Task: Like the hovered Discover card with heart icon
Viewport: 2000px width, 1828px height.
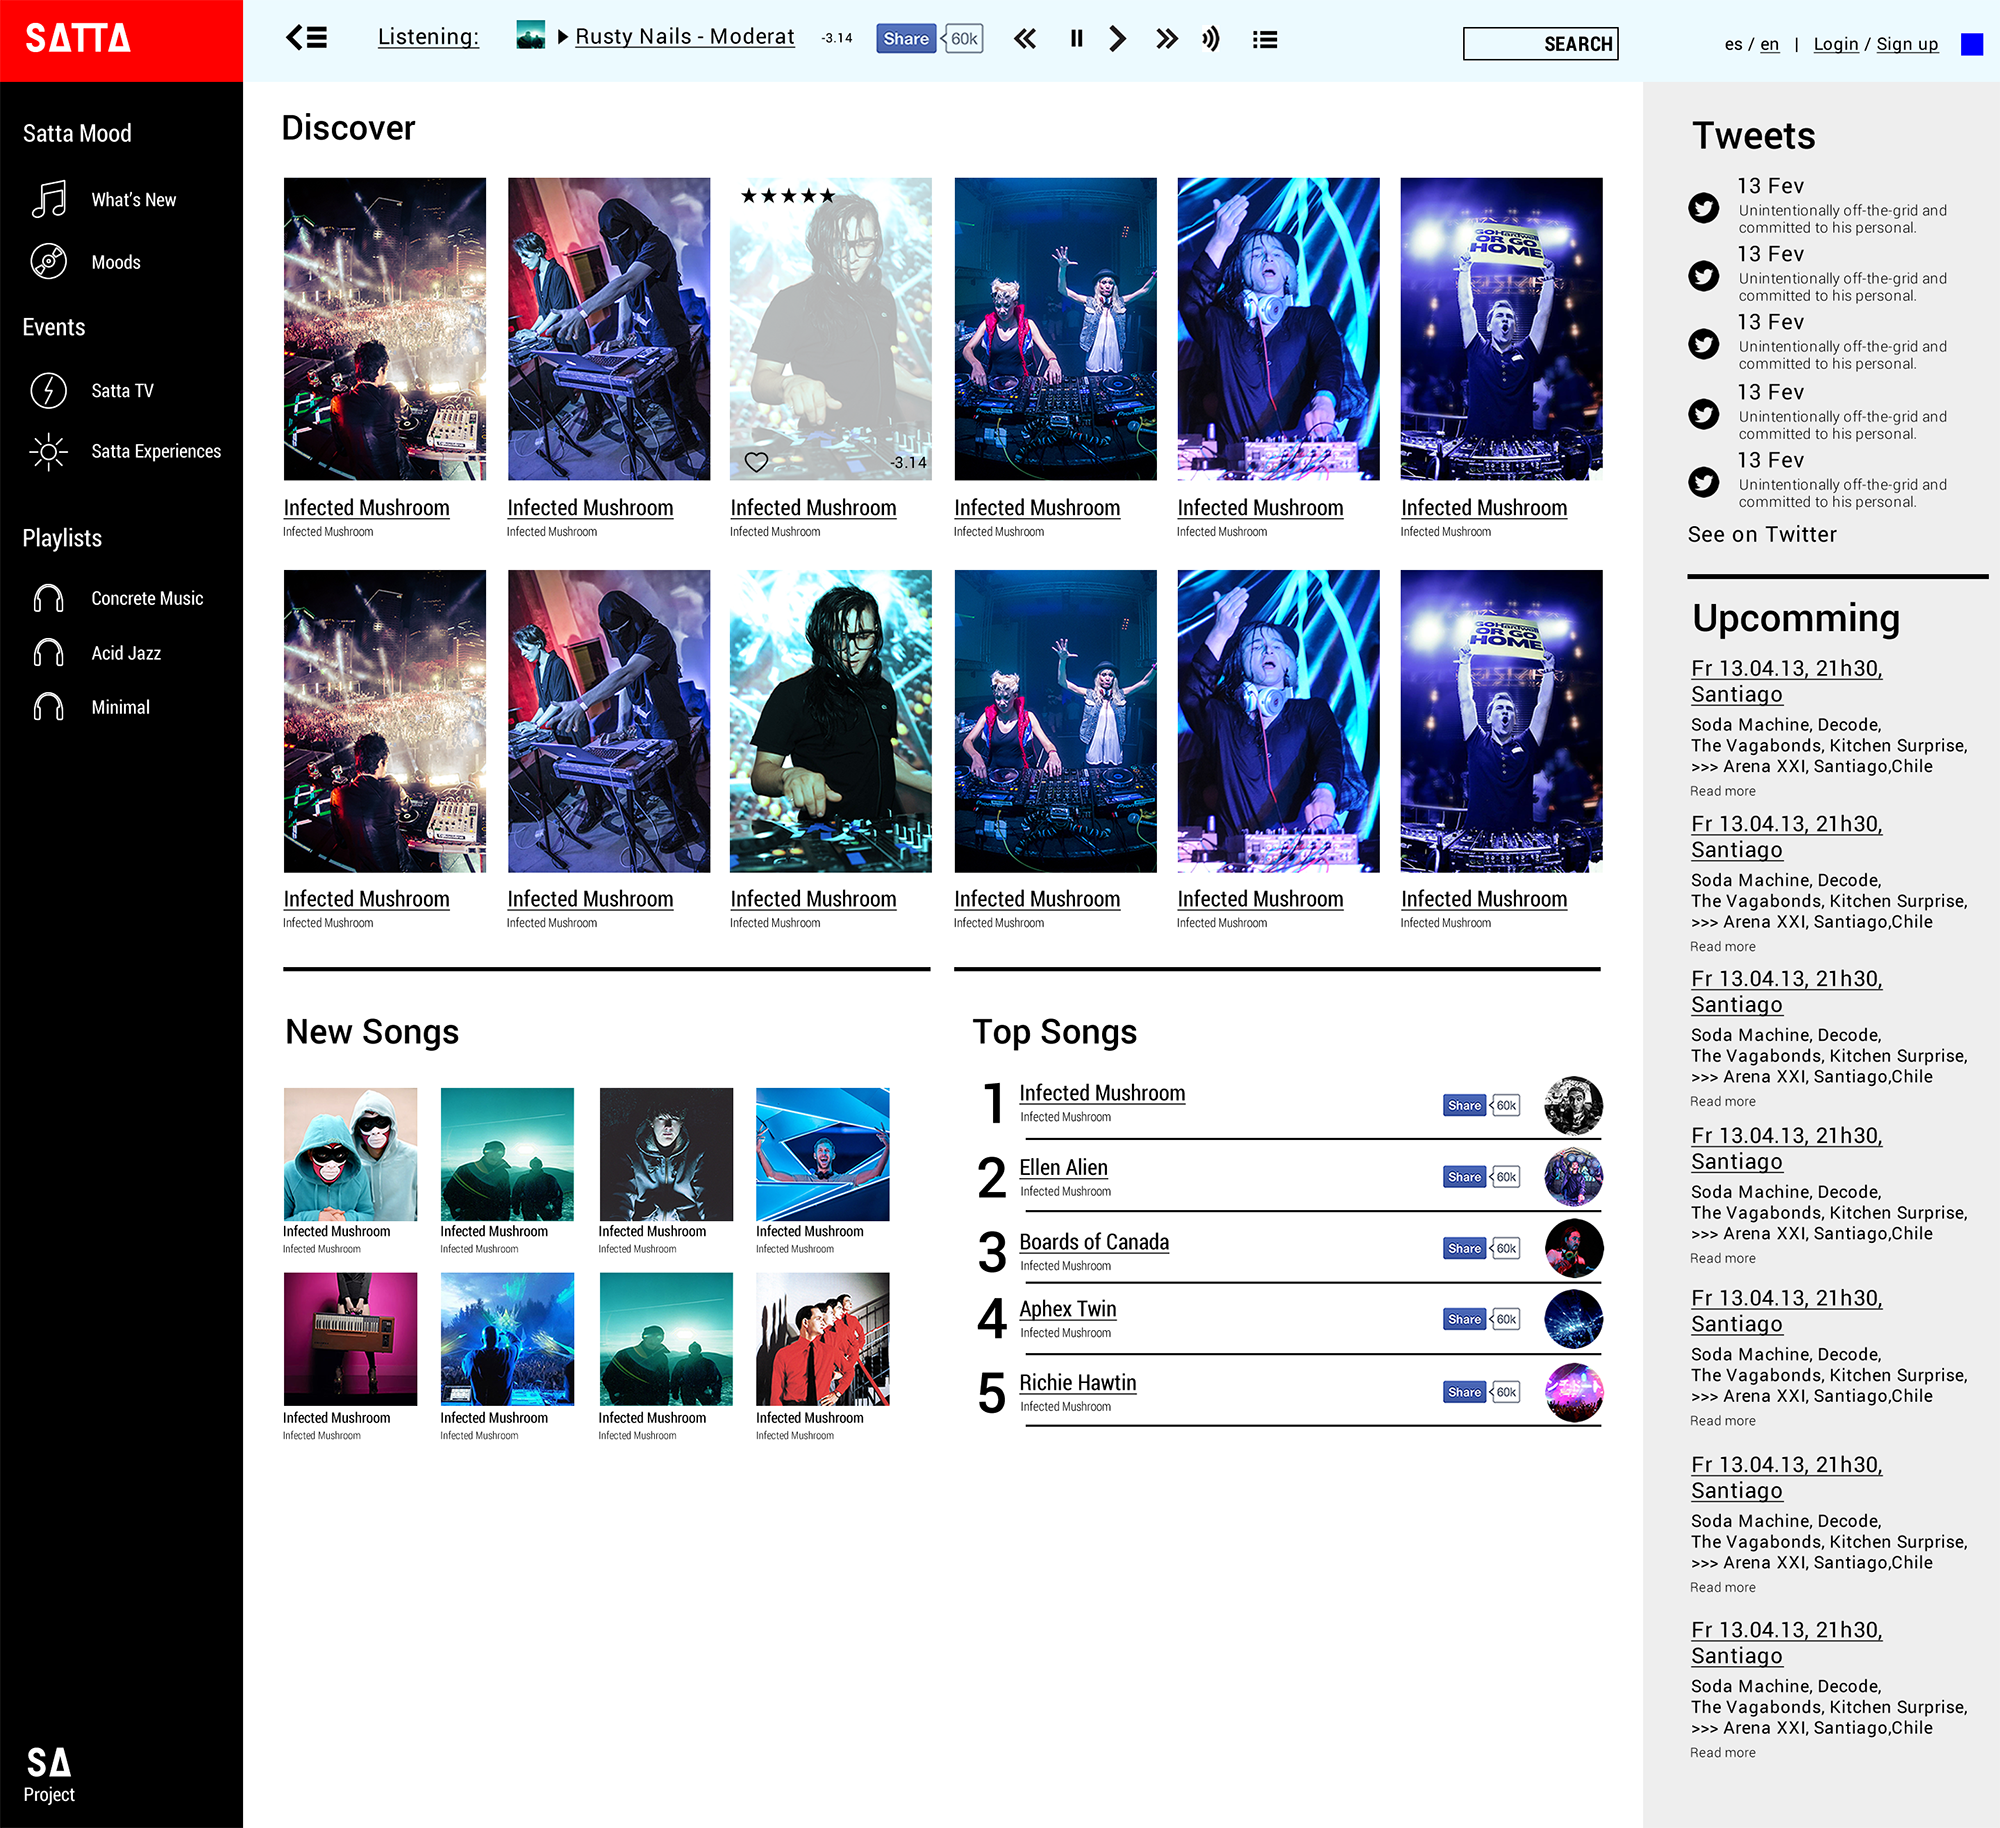Action: tap(756, 462)
